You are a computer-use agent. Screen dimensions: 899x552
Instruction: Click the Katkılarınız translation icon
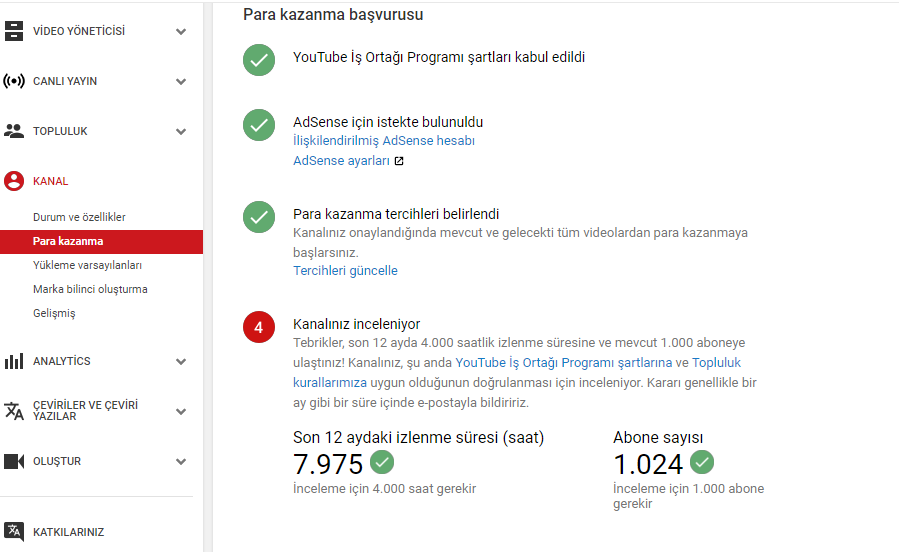(14, 532)
